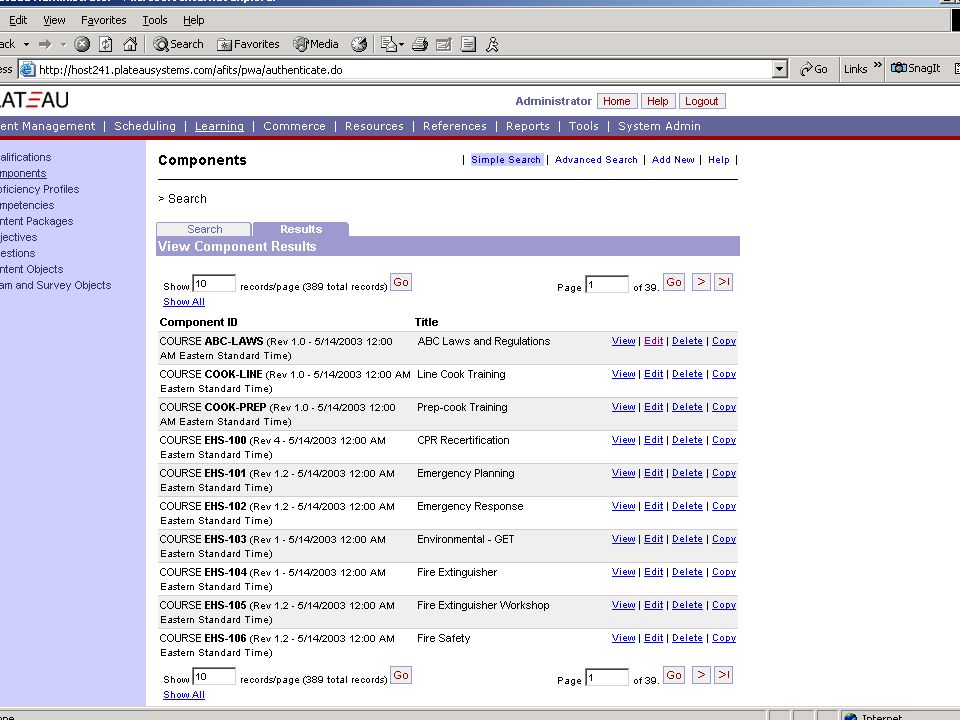Open the Commerce navigation item
960x720 pixels.
[x=294, y=126]
